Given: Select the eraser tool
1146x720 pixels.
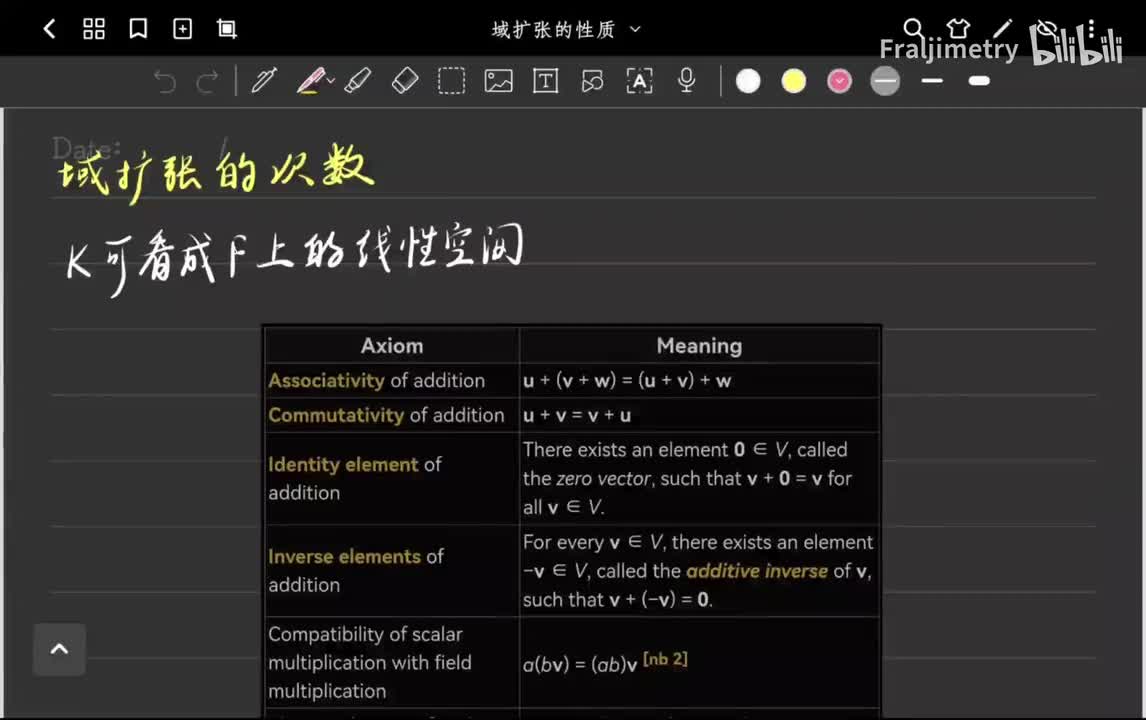Looking at the screenshot, I should pyautogui.click(x=404, y=80).
